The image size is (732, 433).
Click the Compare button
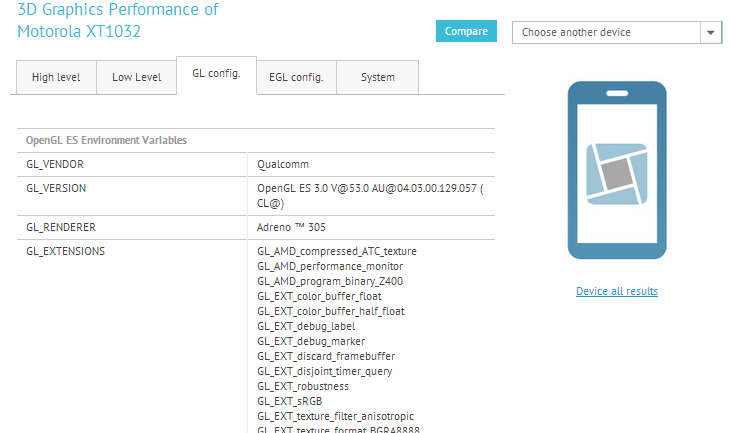pos(466,31)
